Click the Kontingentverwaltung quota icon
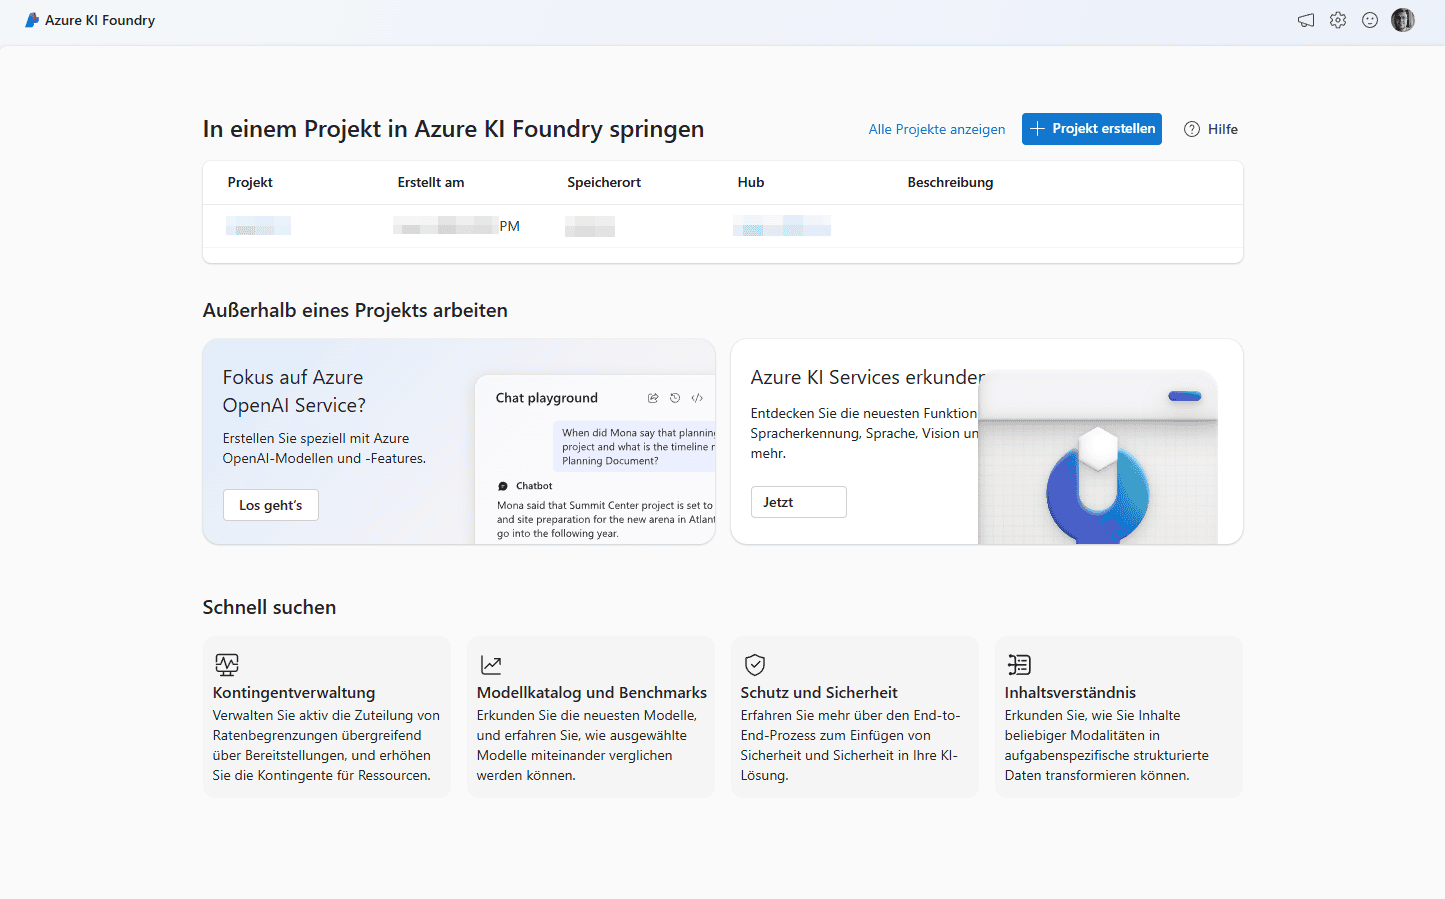The width and height of the screenshot is (1445, 899). click(226, 664)
